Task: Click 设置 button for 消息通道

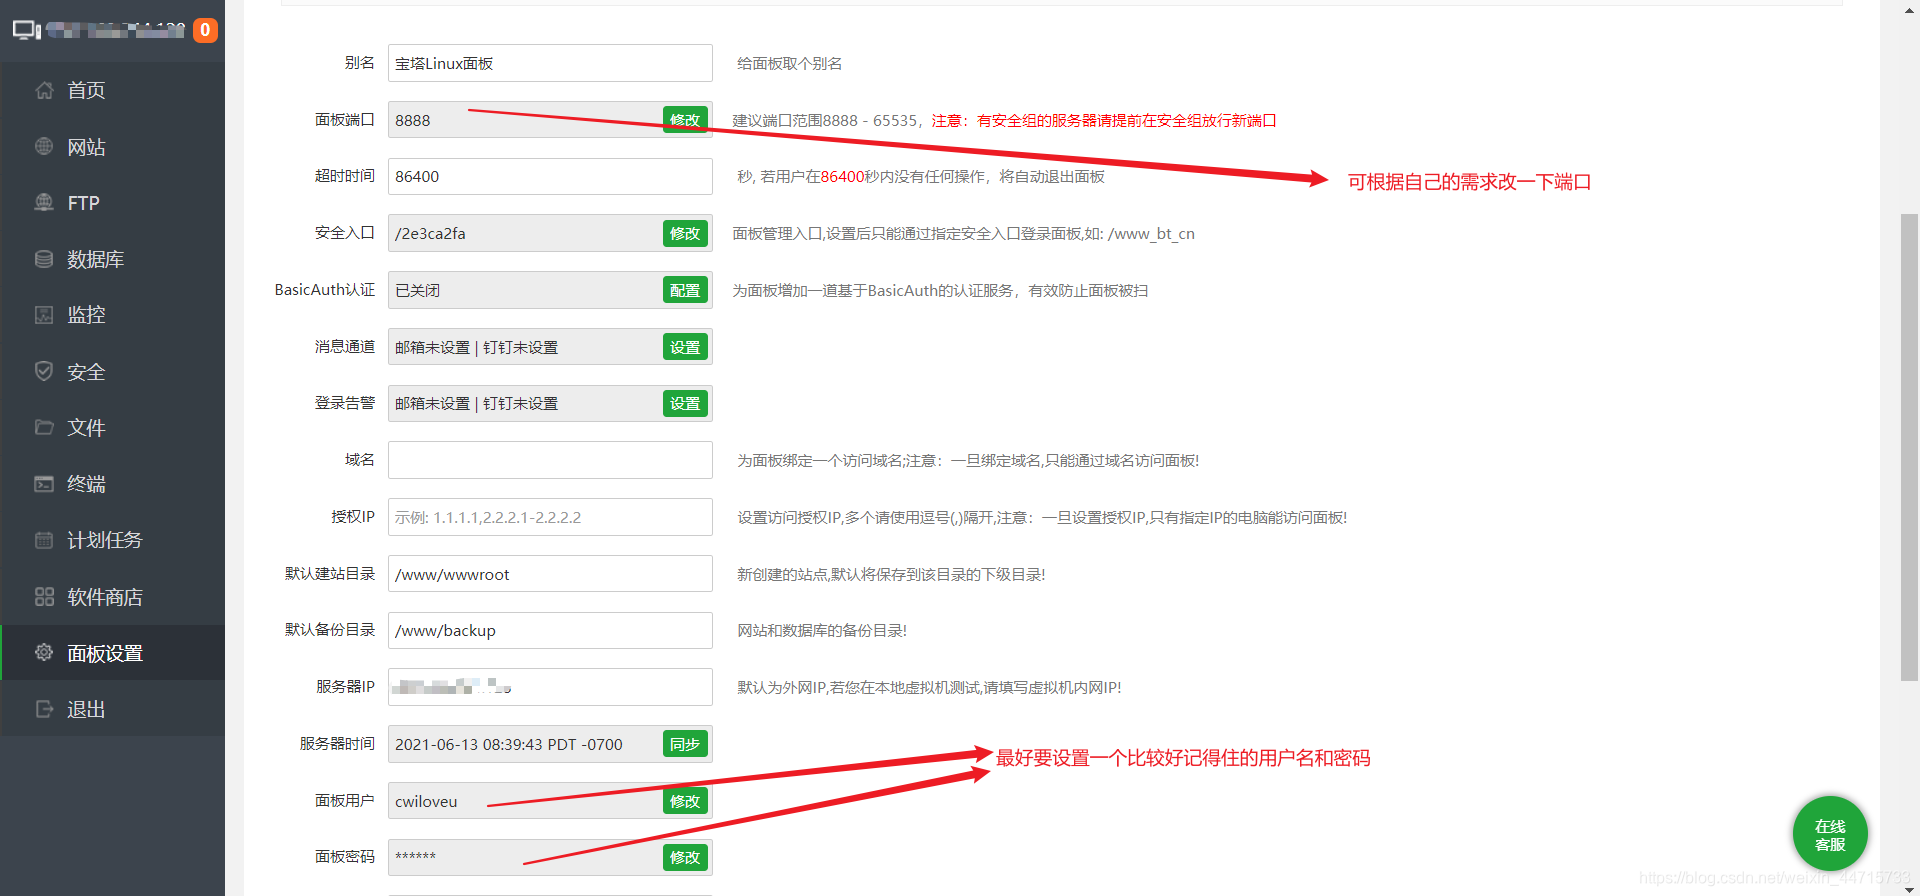Action: pos(685,347)
